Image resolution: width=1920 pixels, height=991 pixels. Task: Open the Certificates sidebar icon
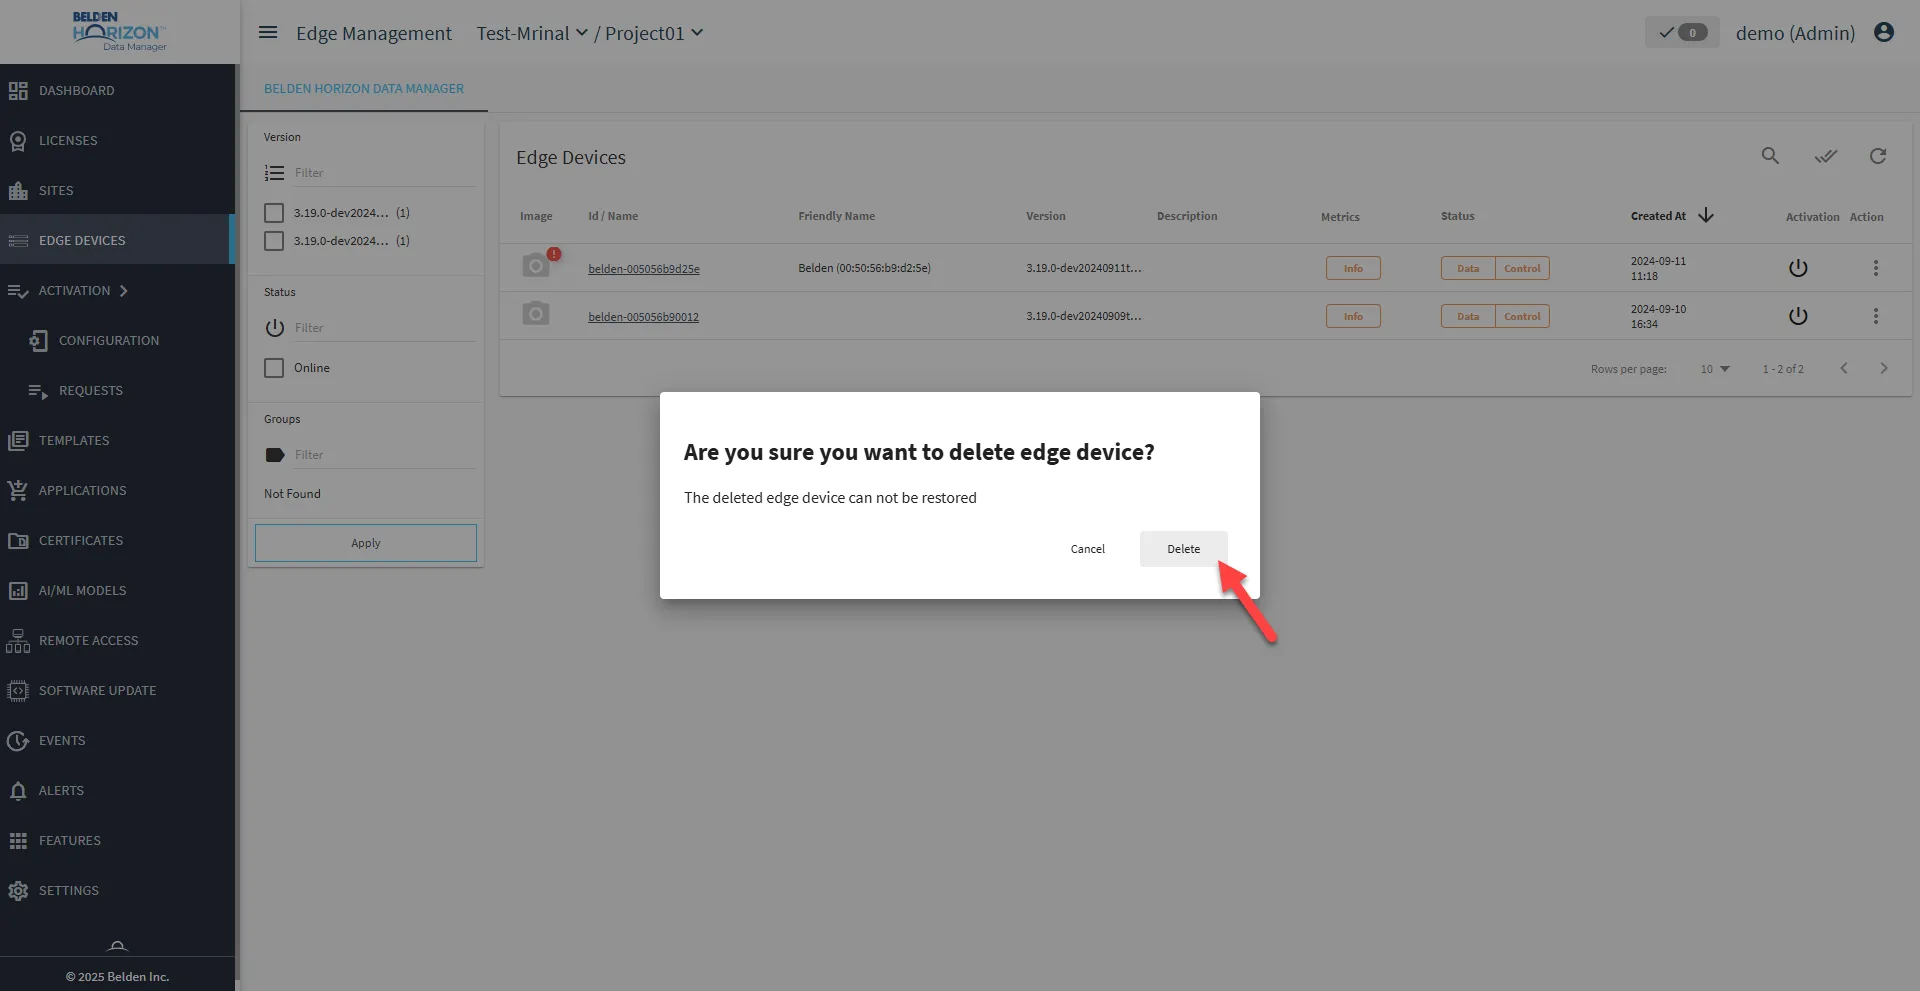click(18, 541)
